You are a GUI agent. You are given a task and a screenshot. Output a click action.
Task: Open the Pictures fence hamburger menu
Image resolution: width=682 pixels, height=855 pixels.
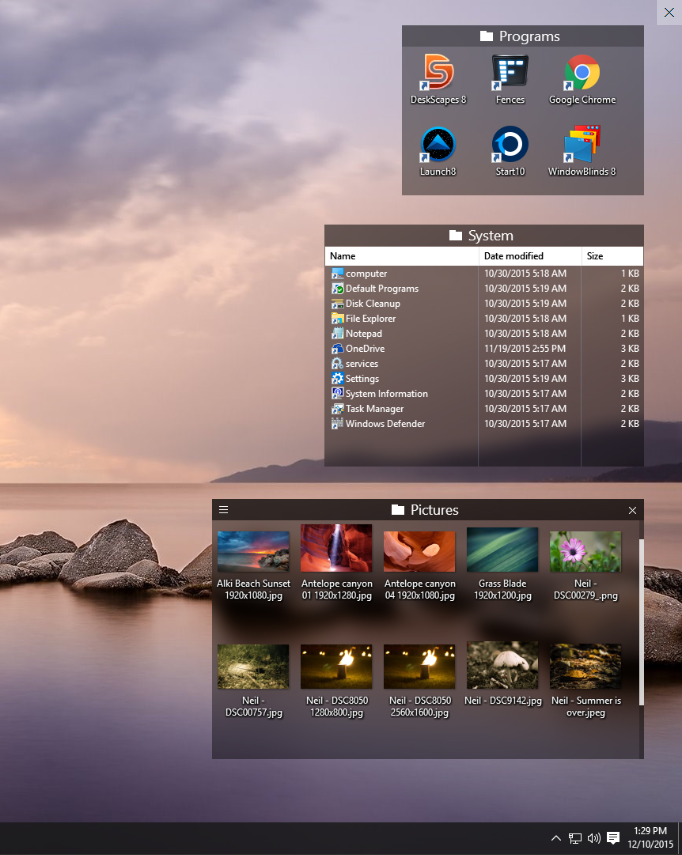(224, 509)
